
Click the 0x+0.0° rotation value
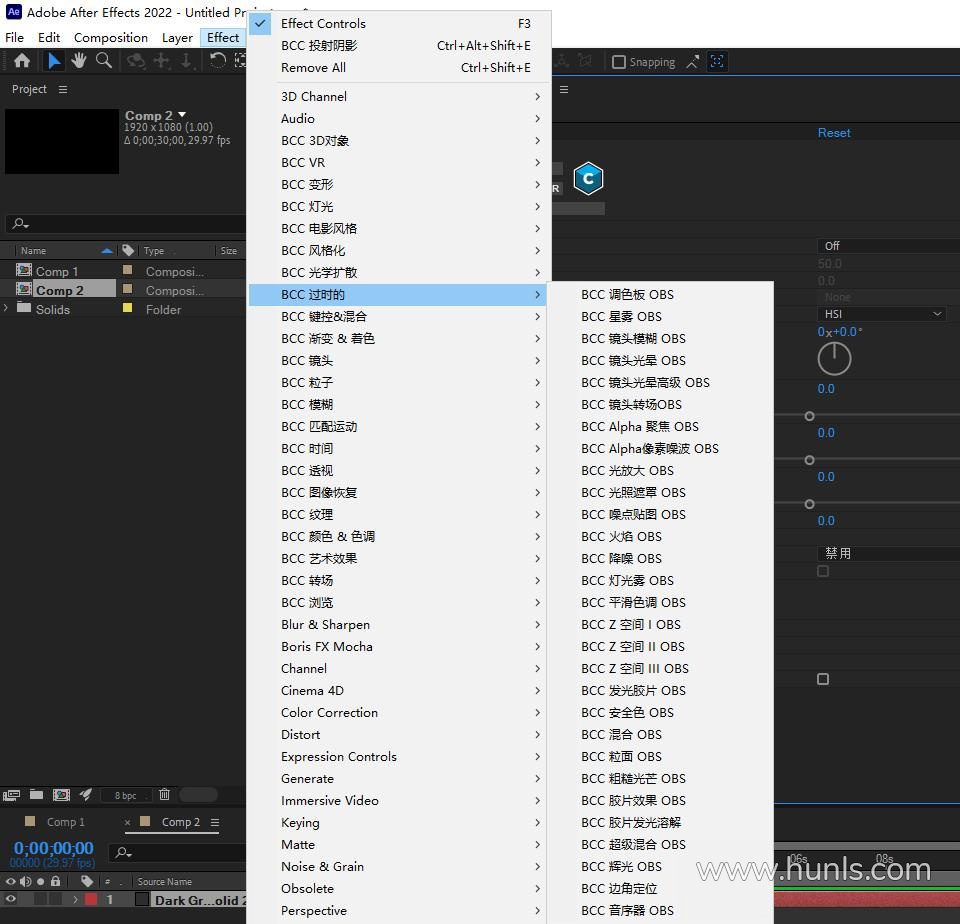point(839,332)
